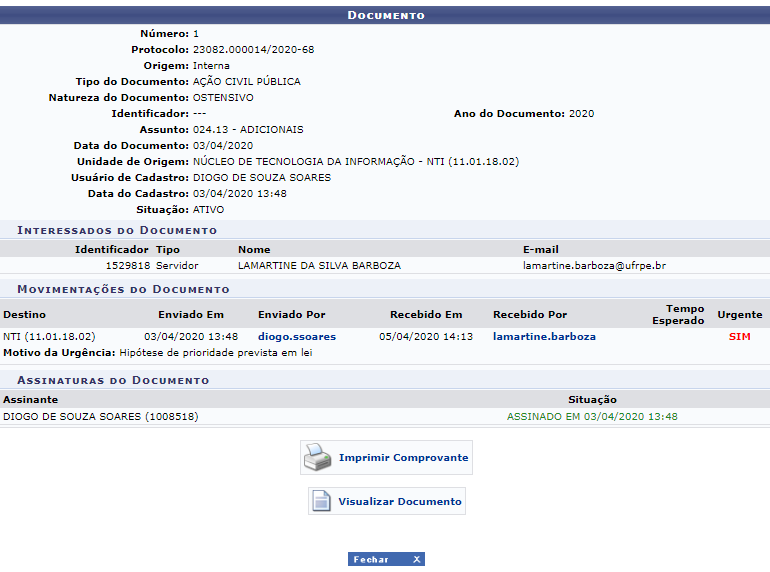This screenshot has height=572, width=770.
Task: Click the Recebido Por column header
Action: coord(530,315)
